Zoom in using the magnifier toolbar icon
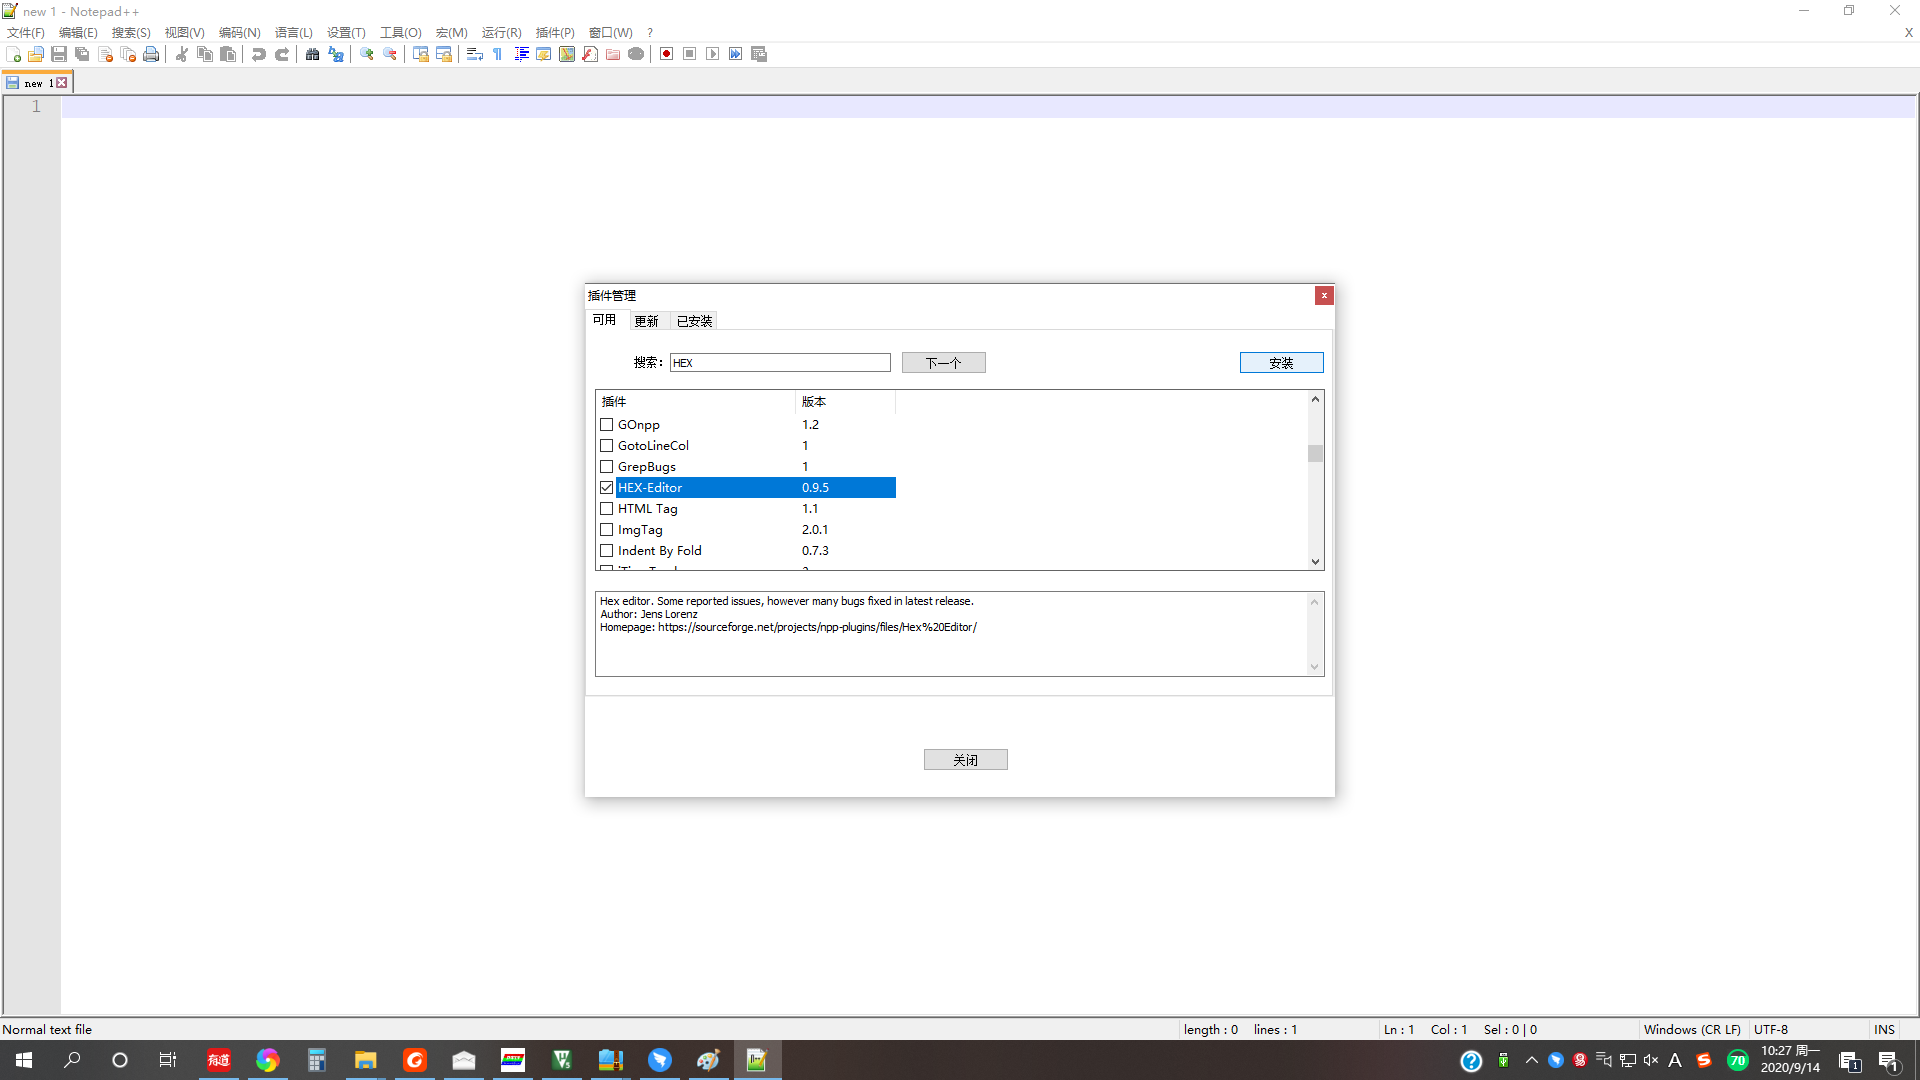 tap(364, 54)
